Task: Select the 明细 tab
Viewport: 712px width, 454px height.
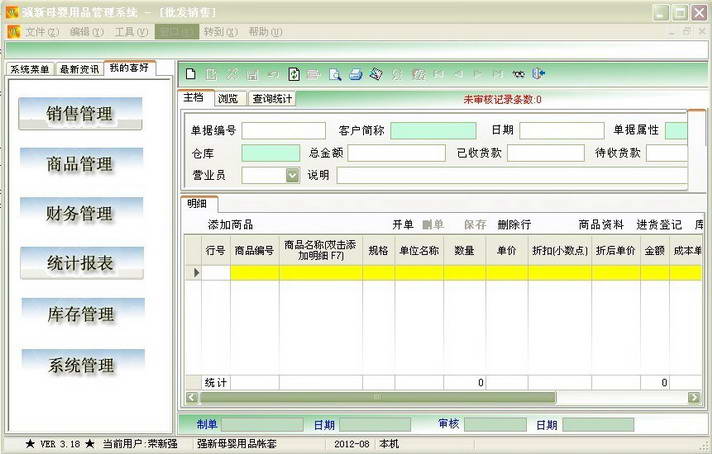Action: (198, 203)
